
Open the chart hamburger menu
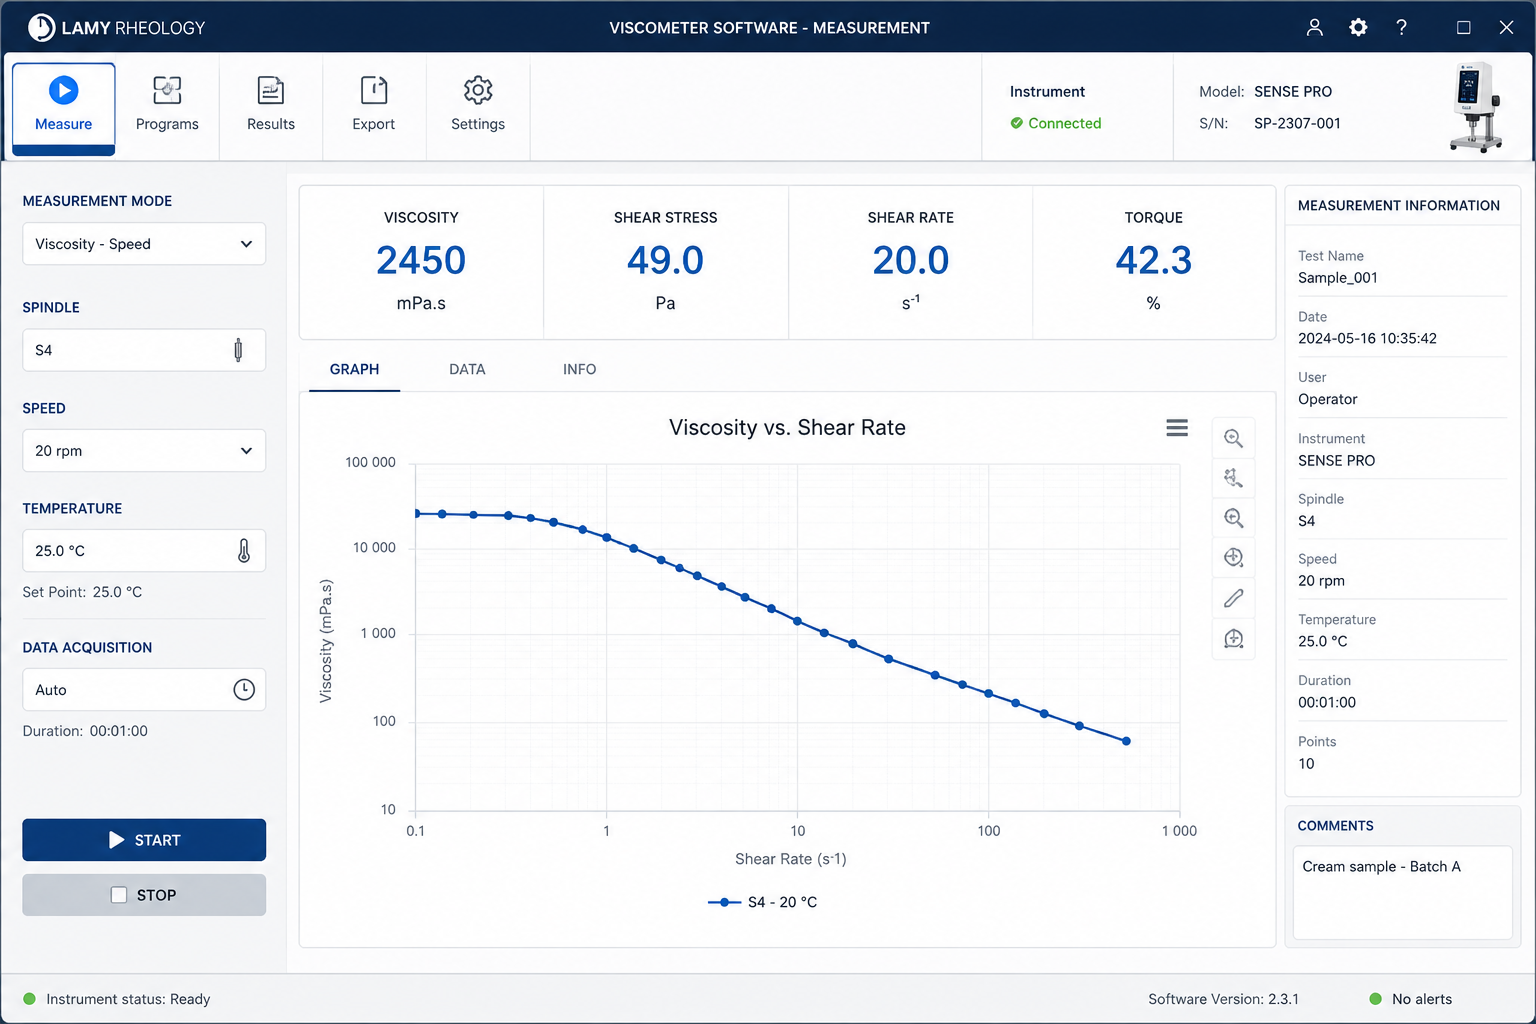tap(1177, 428)
